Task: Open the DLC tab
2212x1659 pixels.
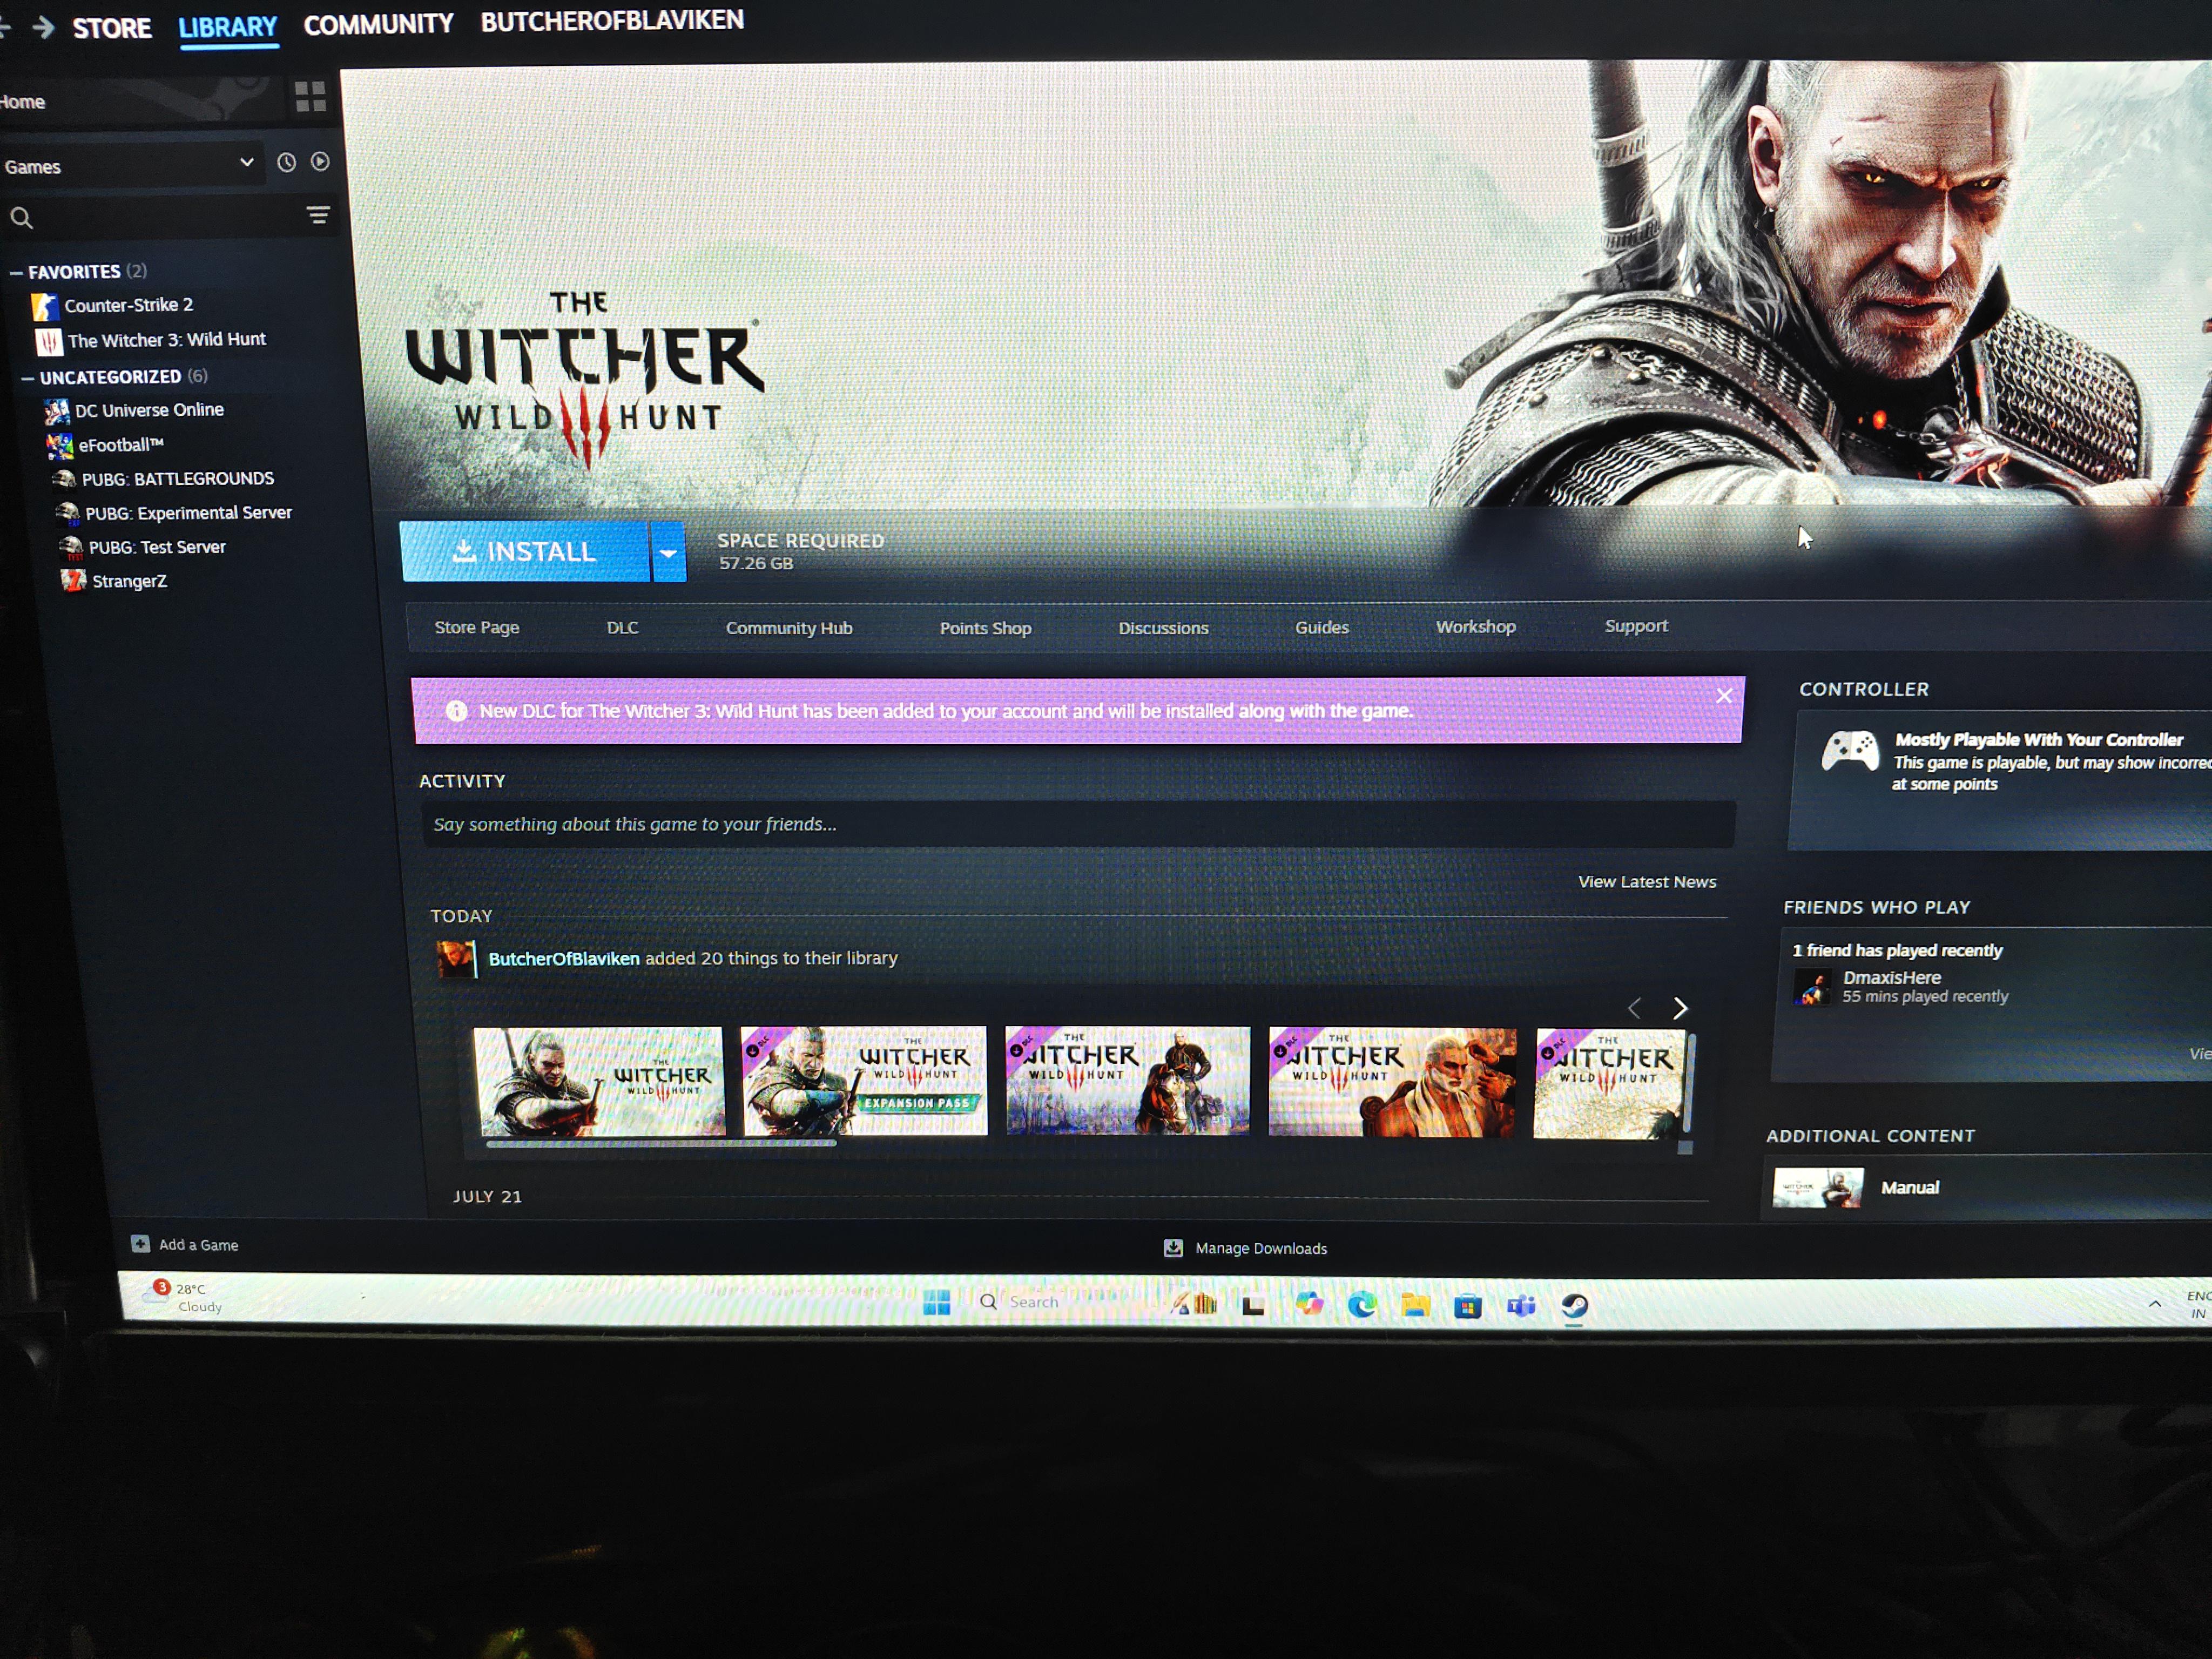Action: [x=622, y=627]
